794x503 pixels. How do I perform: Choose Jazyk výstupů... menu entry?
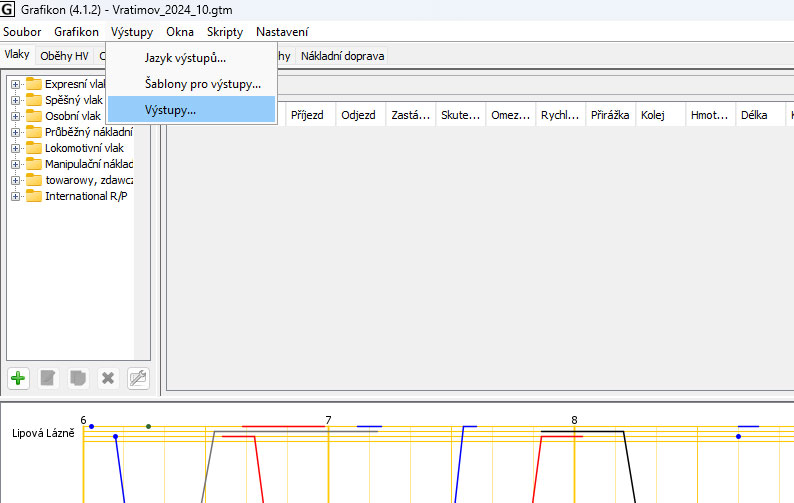(x=185, y=58)
